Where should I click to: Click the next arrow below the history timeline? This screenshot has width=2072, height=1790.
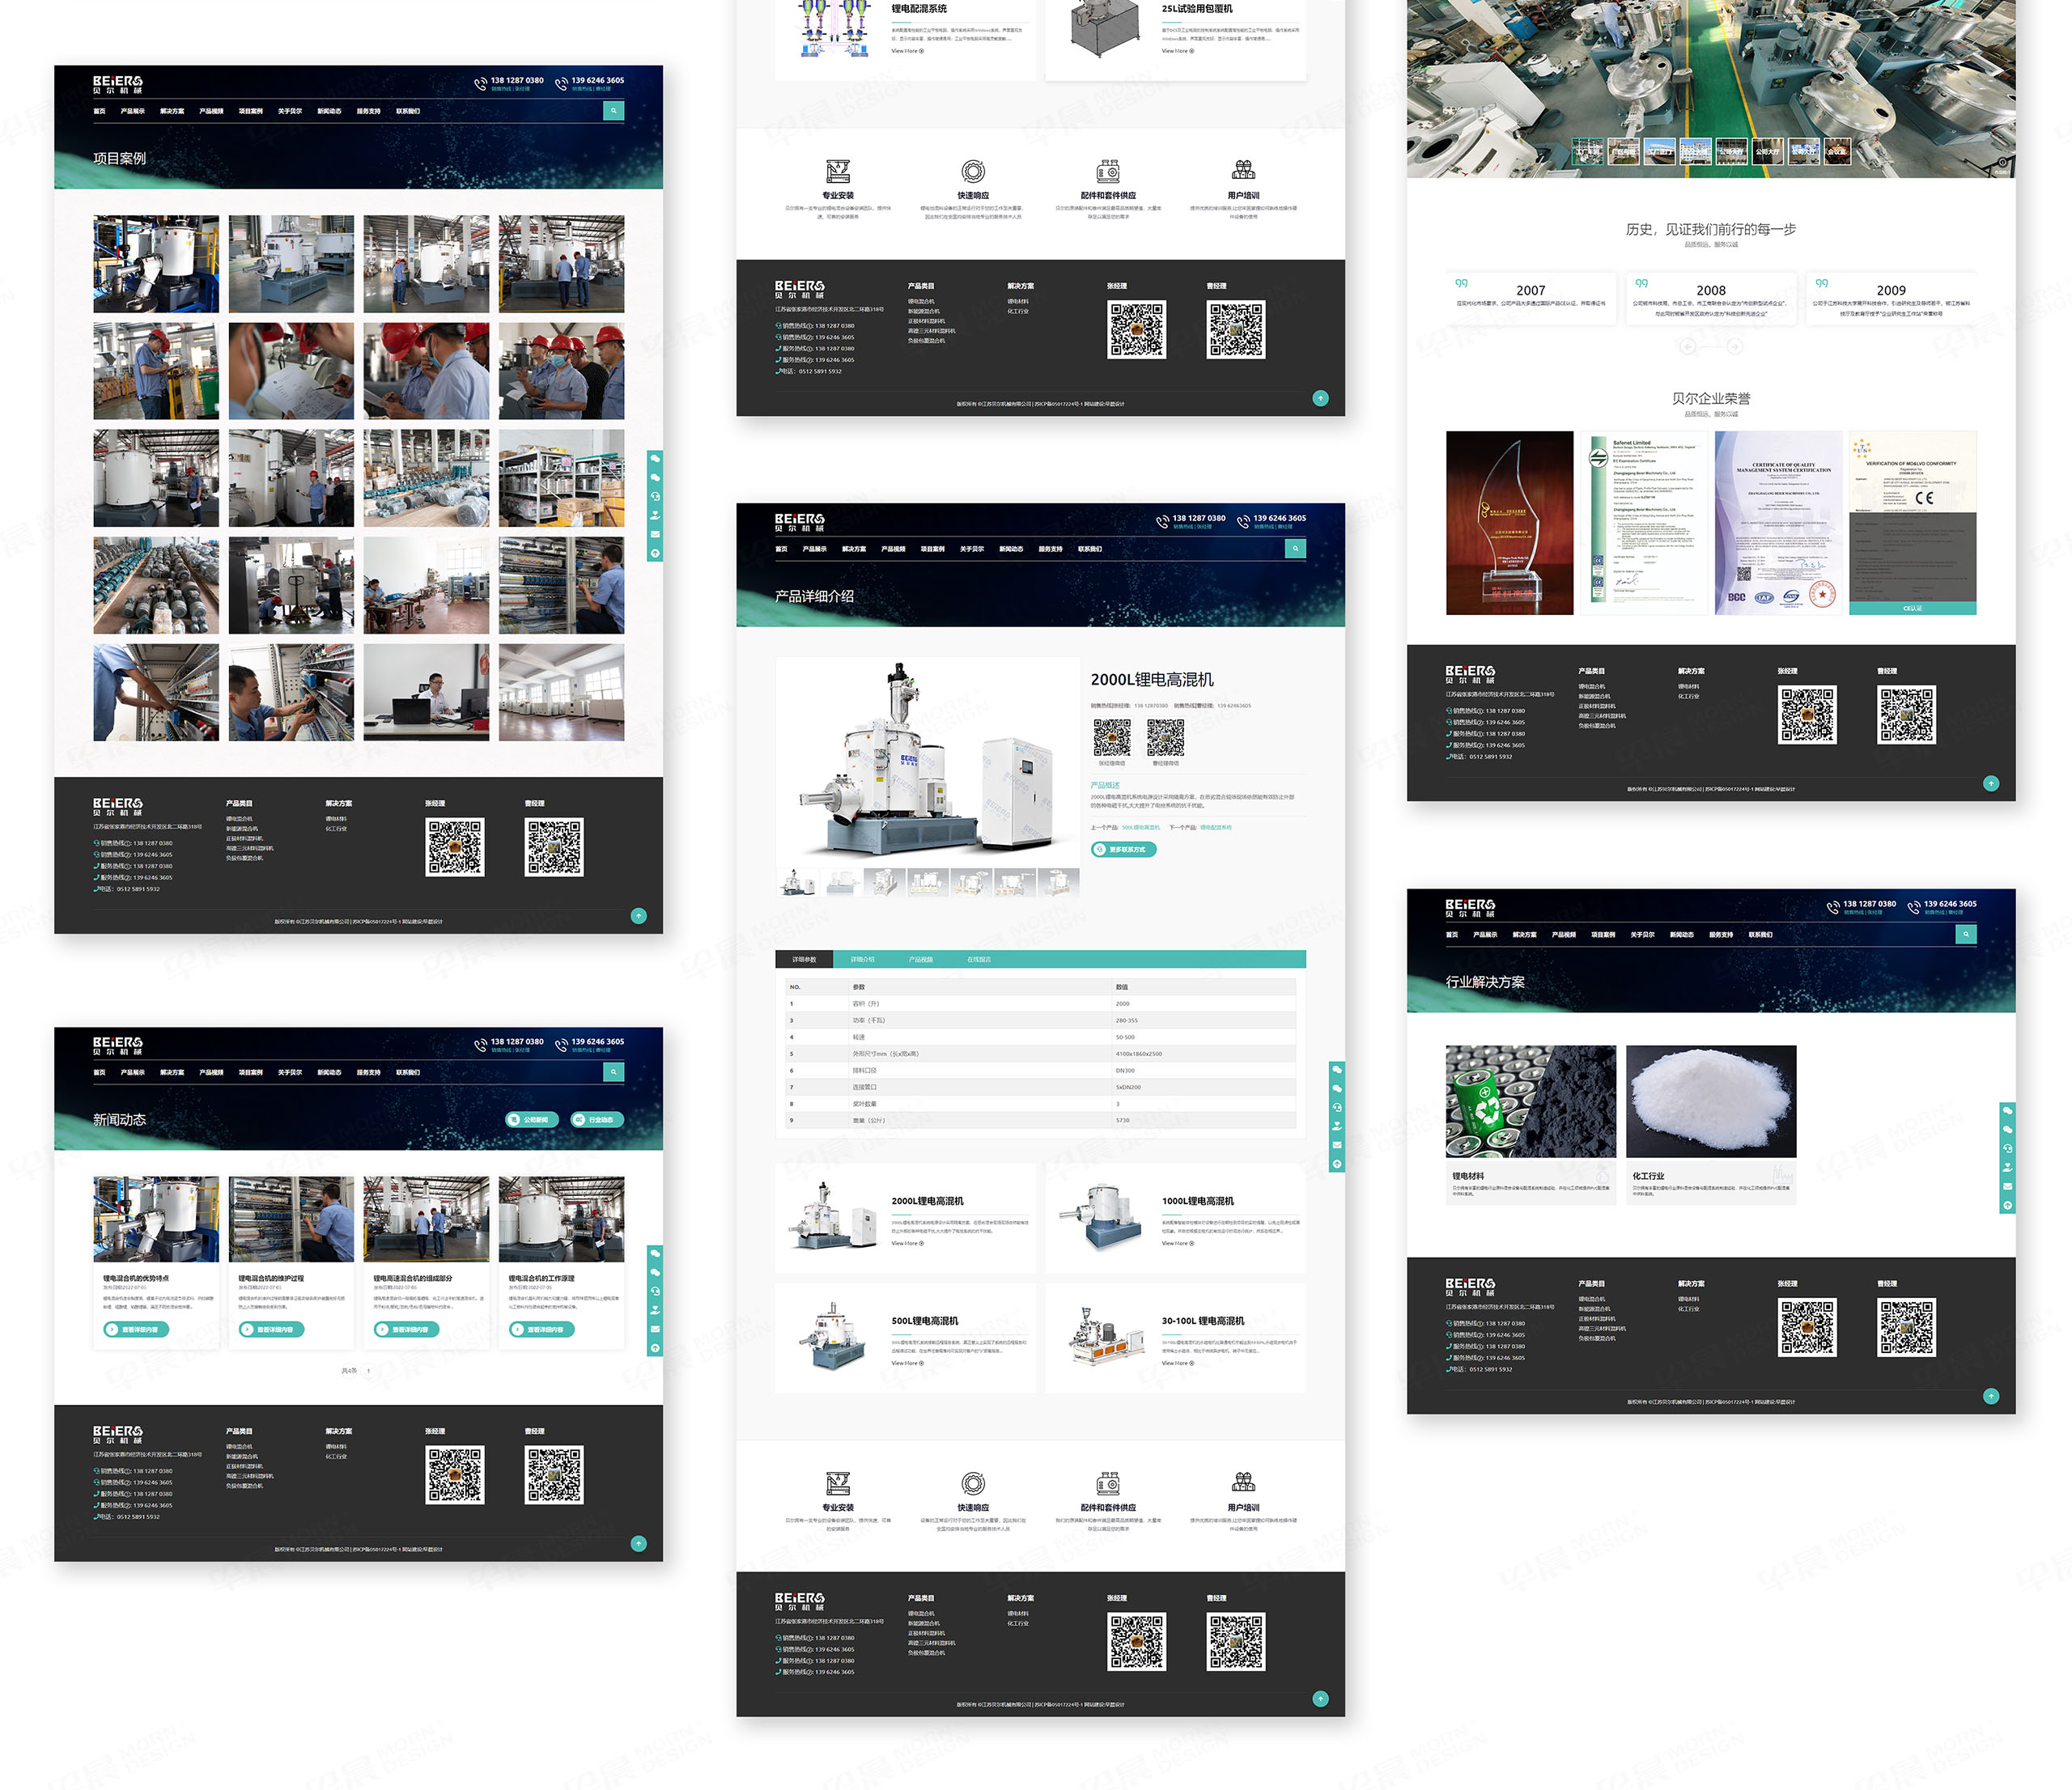pyautogui.click(x=1735, y=346)
